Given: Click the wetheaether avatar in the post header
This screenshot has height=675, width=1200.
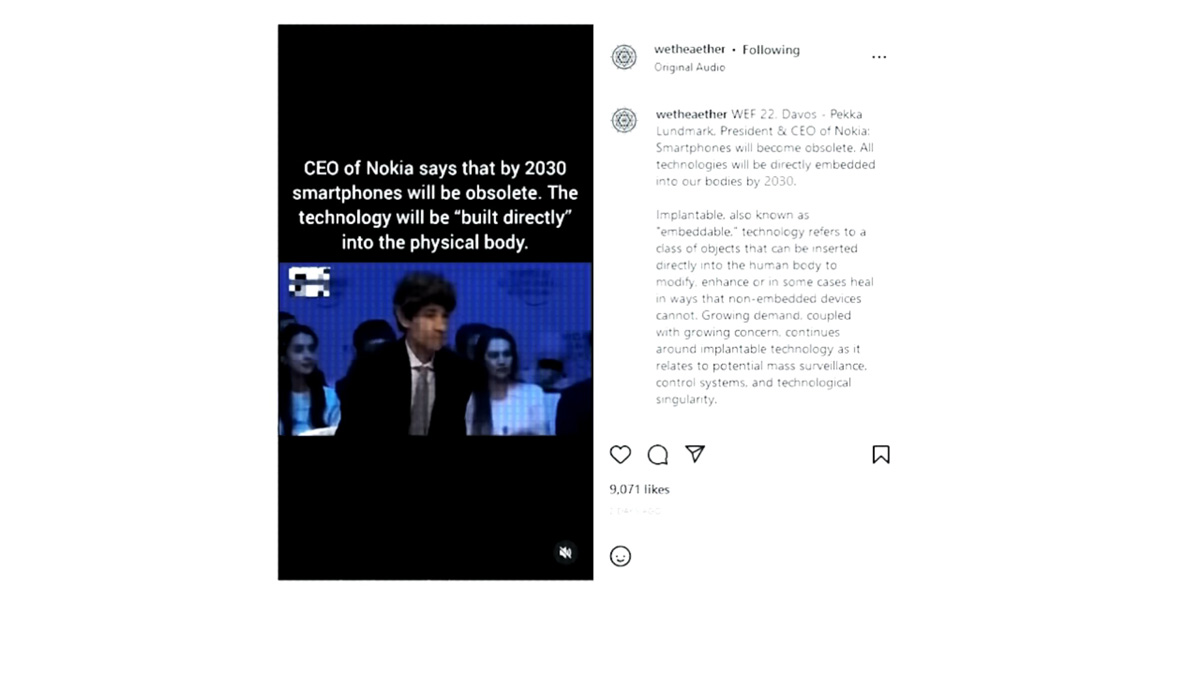Looking at the screenshot, I should coord(624,57).
